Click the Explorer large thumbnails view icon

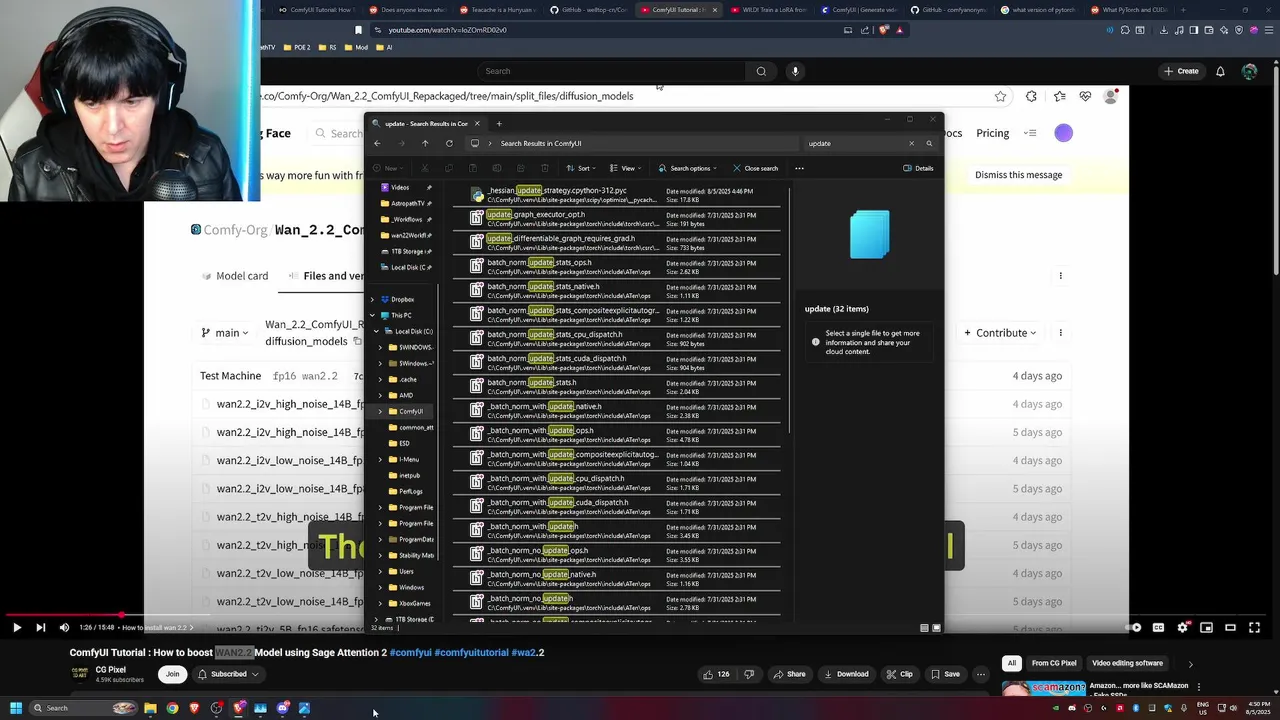(x=936, y=628)
